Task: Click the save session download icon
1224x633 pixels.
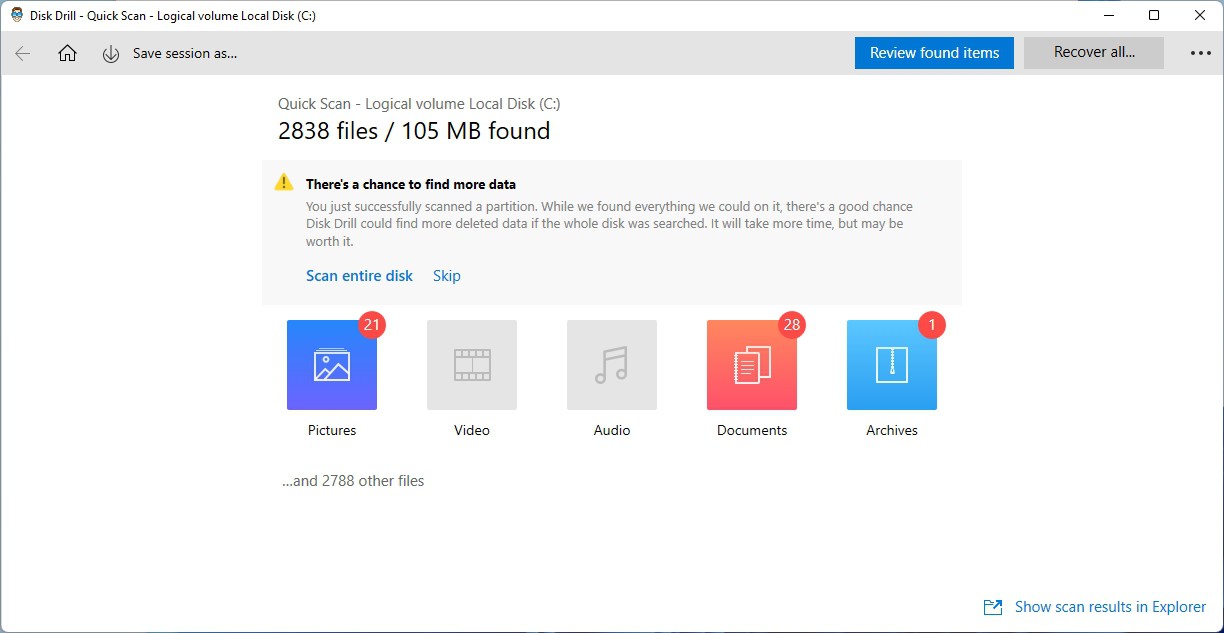Action: (111, 54)
